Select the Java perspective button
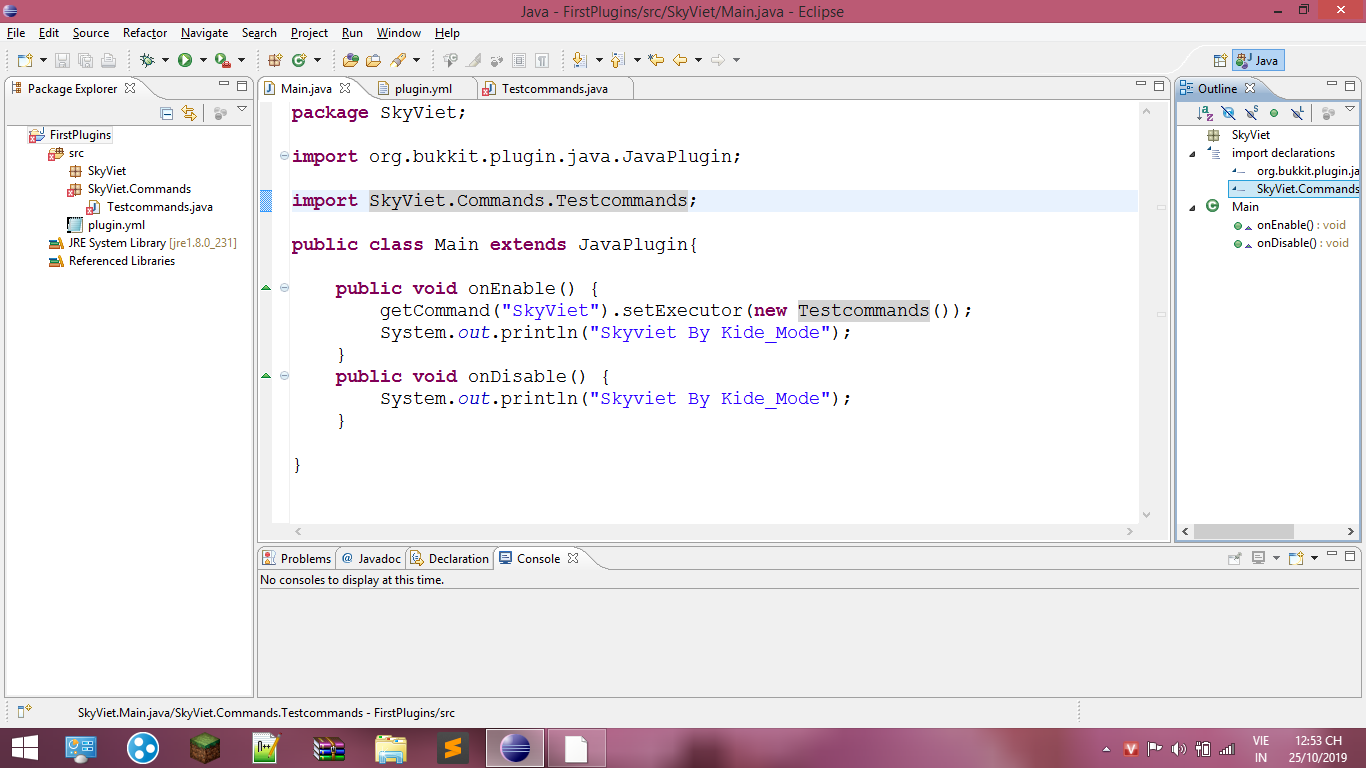The image size is (1366, 768). pos(1257,60)
